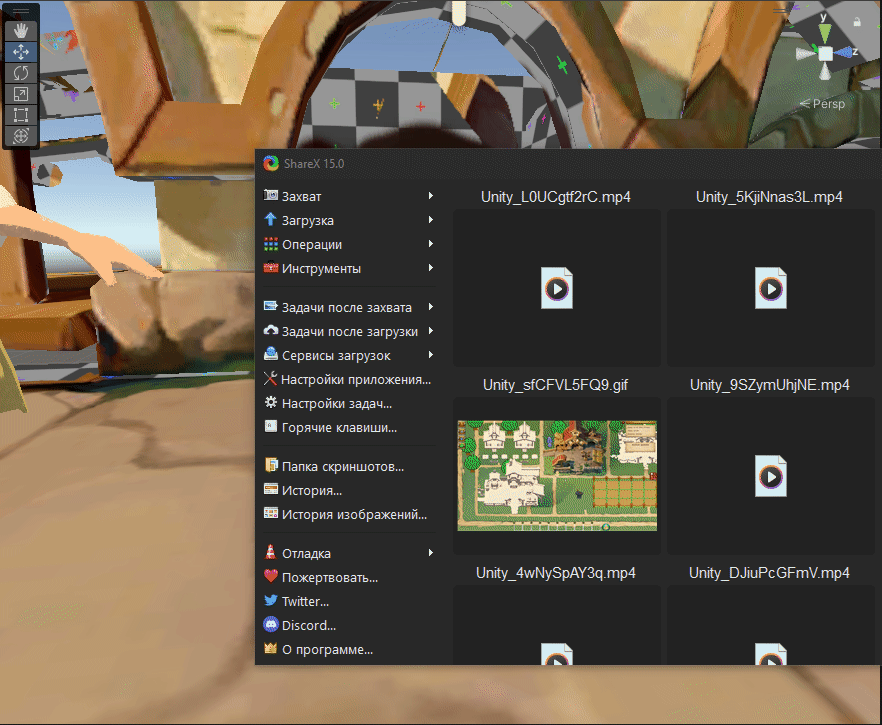The image size is (882, 725).
Task: Expand the Задачи после захвата submenu arrow
Action: pos(430,307)
